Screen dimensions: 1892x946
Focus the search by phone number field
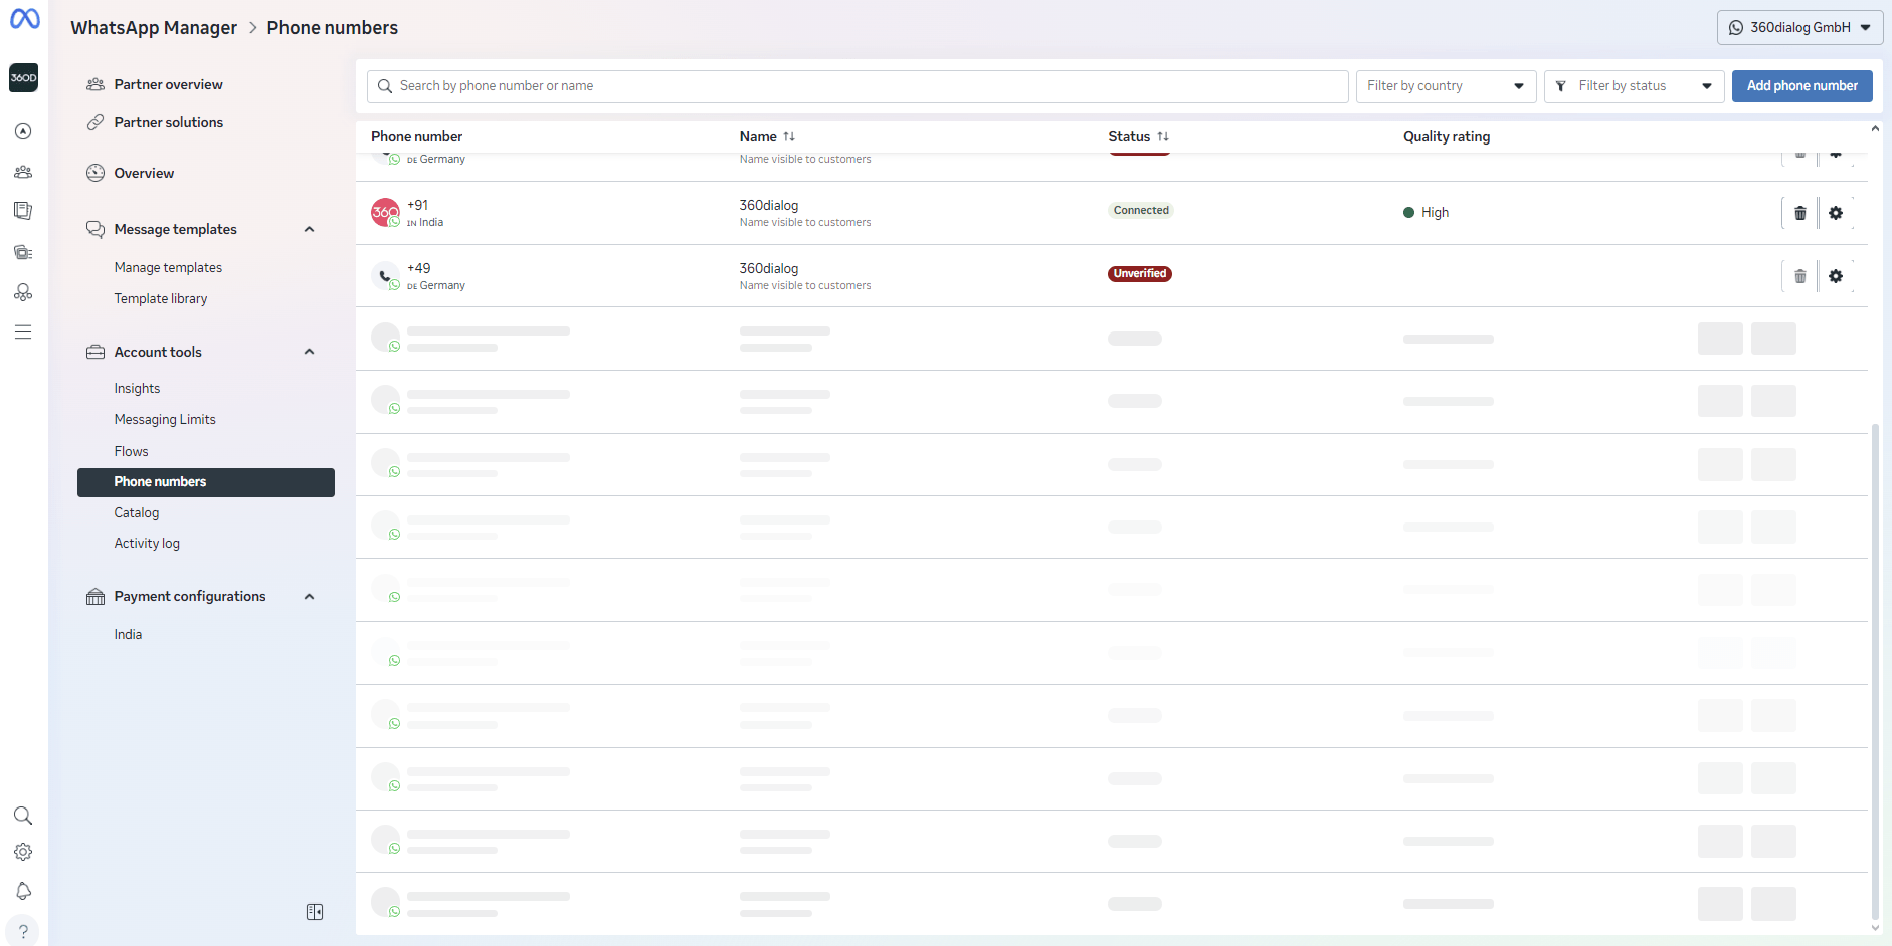coord(857,86)
